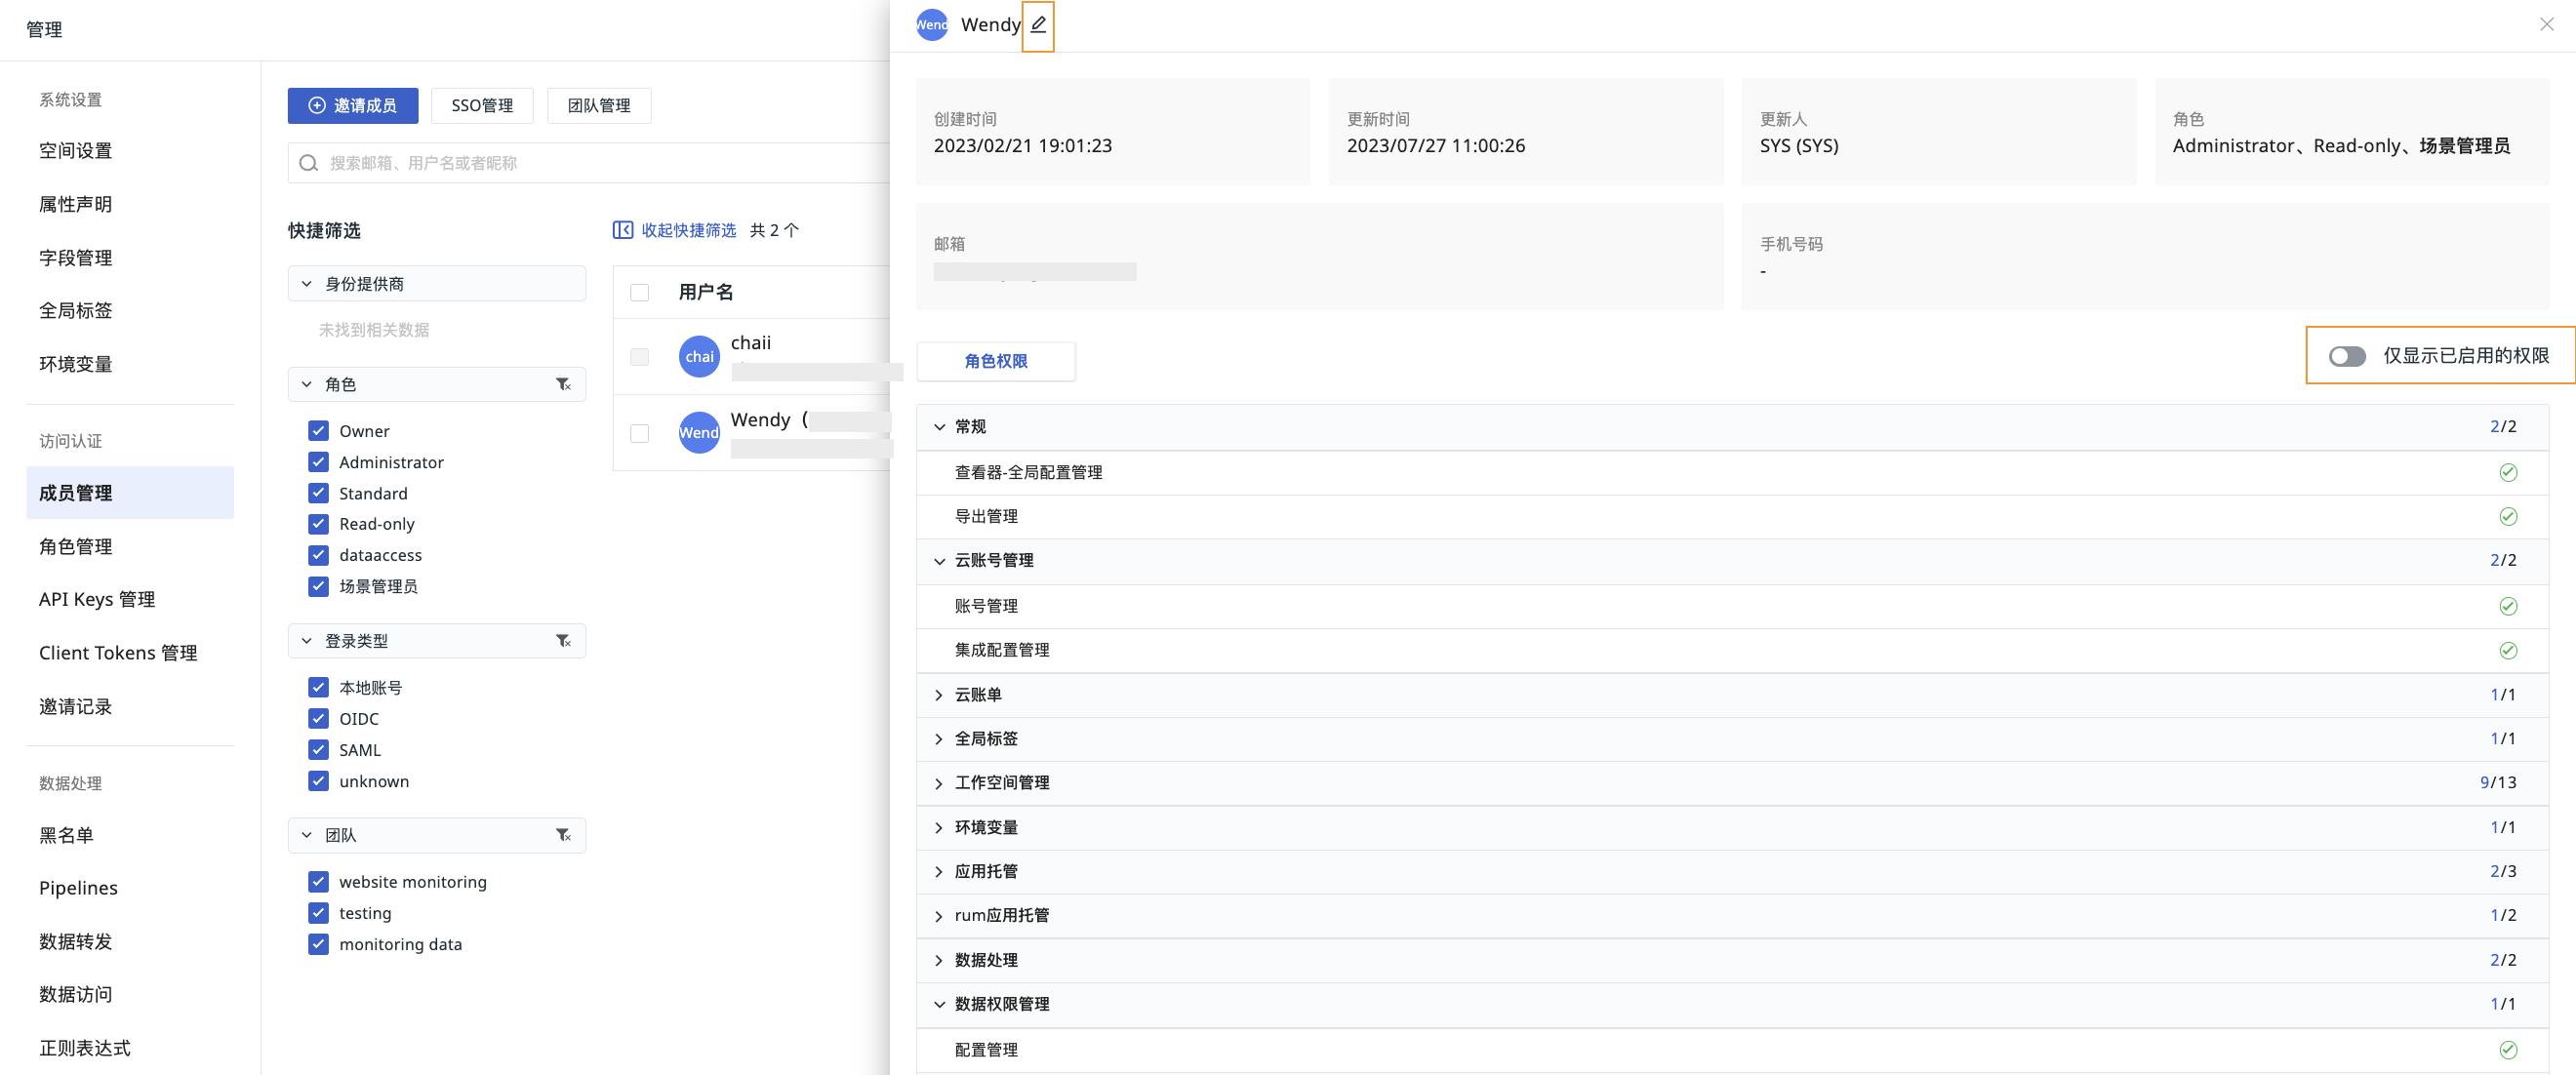Viewport: 2576px width, 1075px height.
Task: Select the 角色权限 tab
Action: point(995,361)
